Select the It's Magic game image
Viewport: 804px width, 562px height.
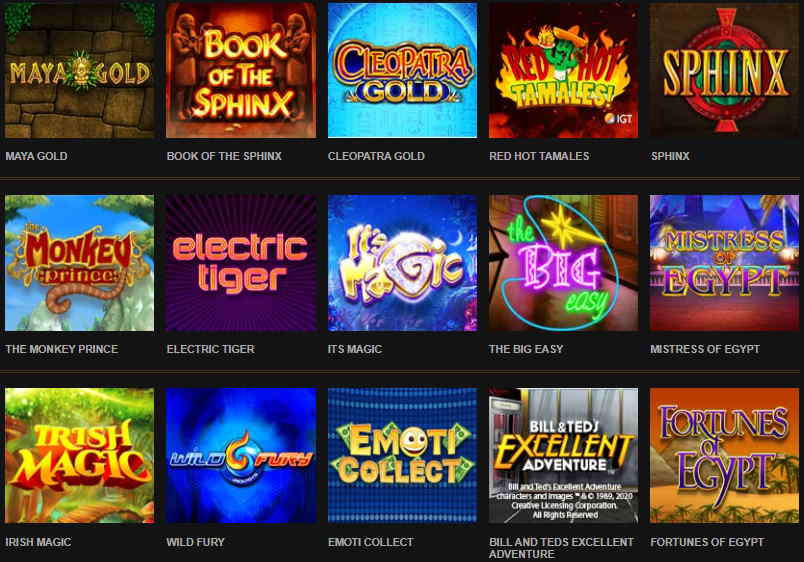[403, 263]
